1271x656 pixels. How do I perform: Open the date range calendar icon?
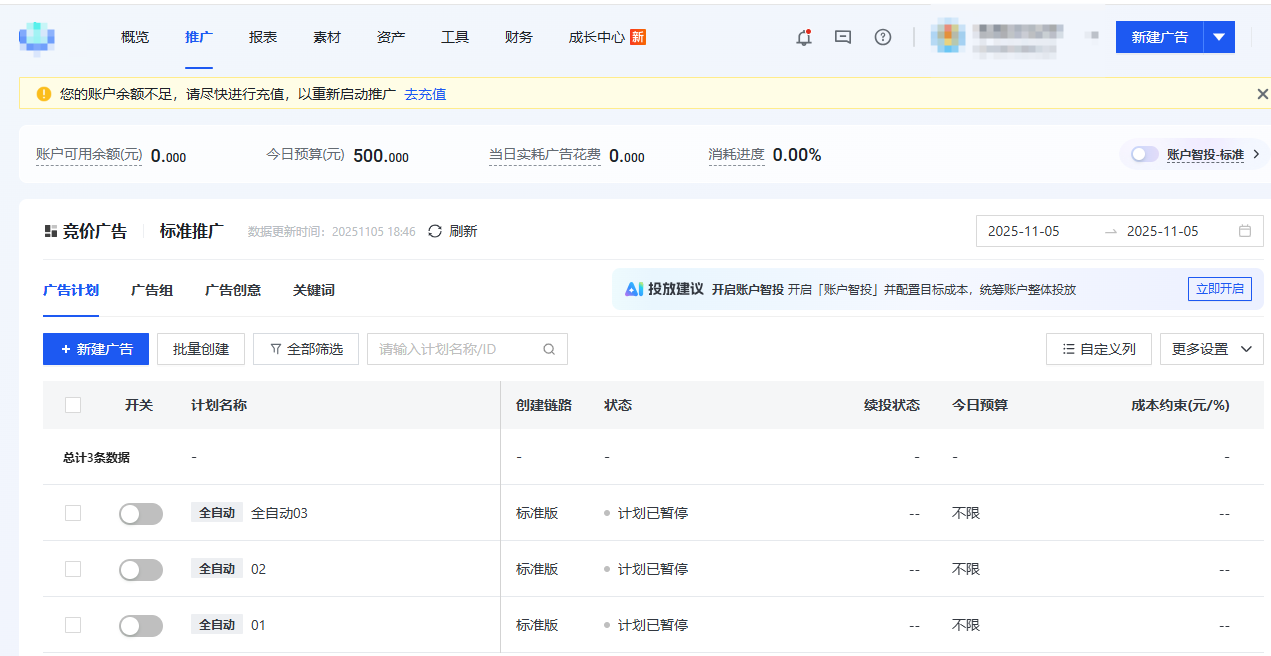pos(1245,231)
